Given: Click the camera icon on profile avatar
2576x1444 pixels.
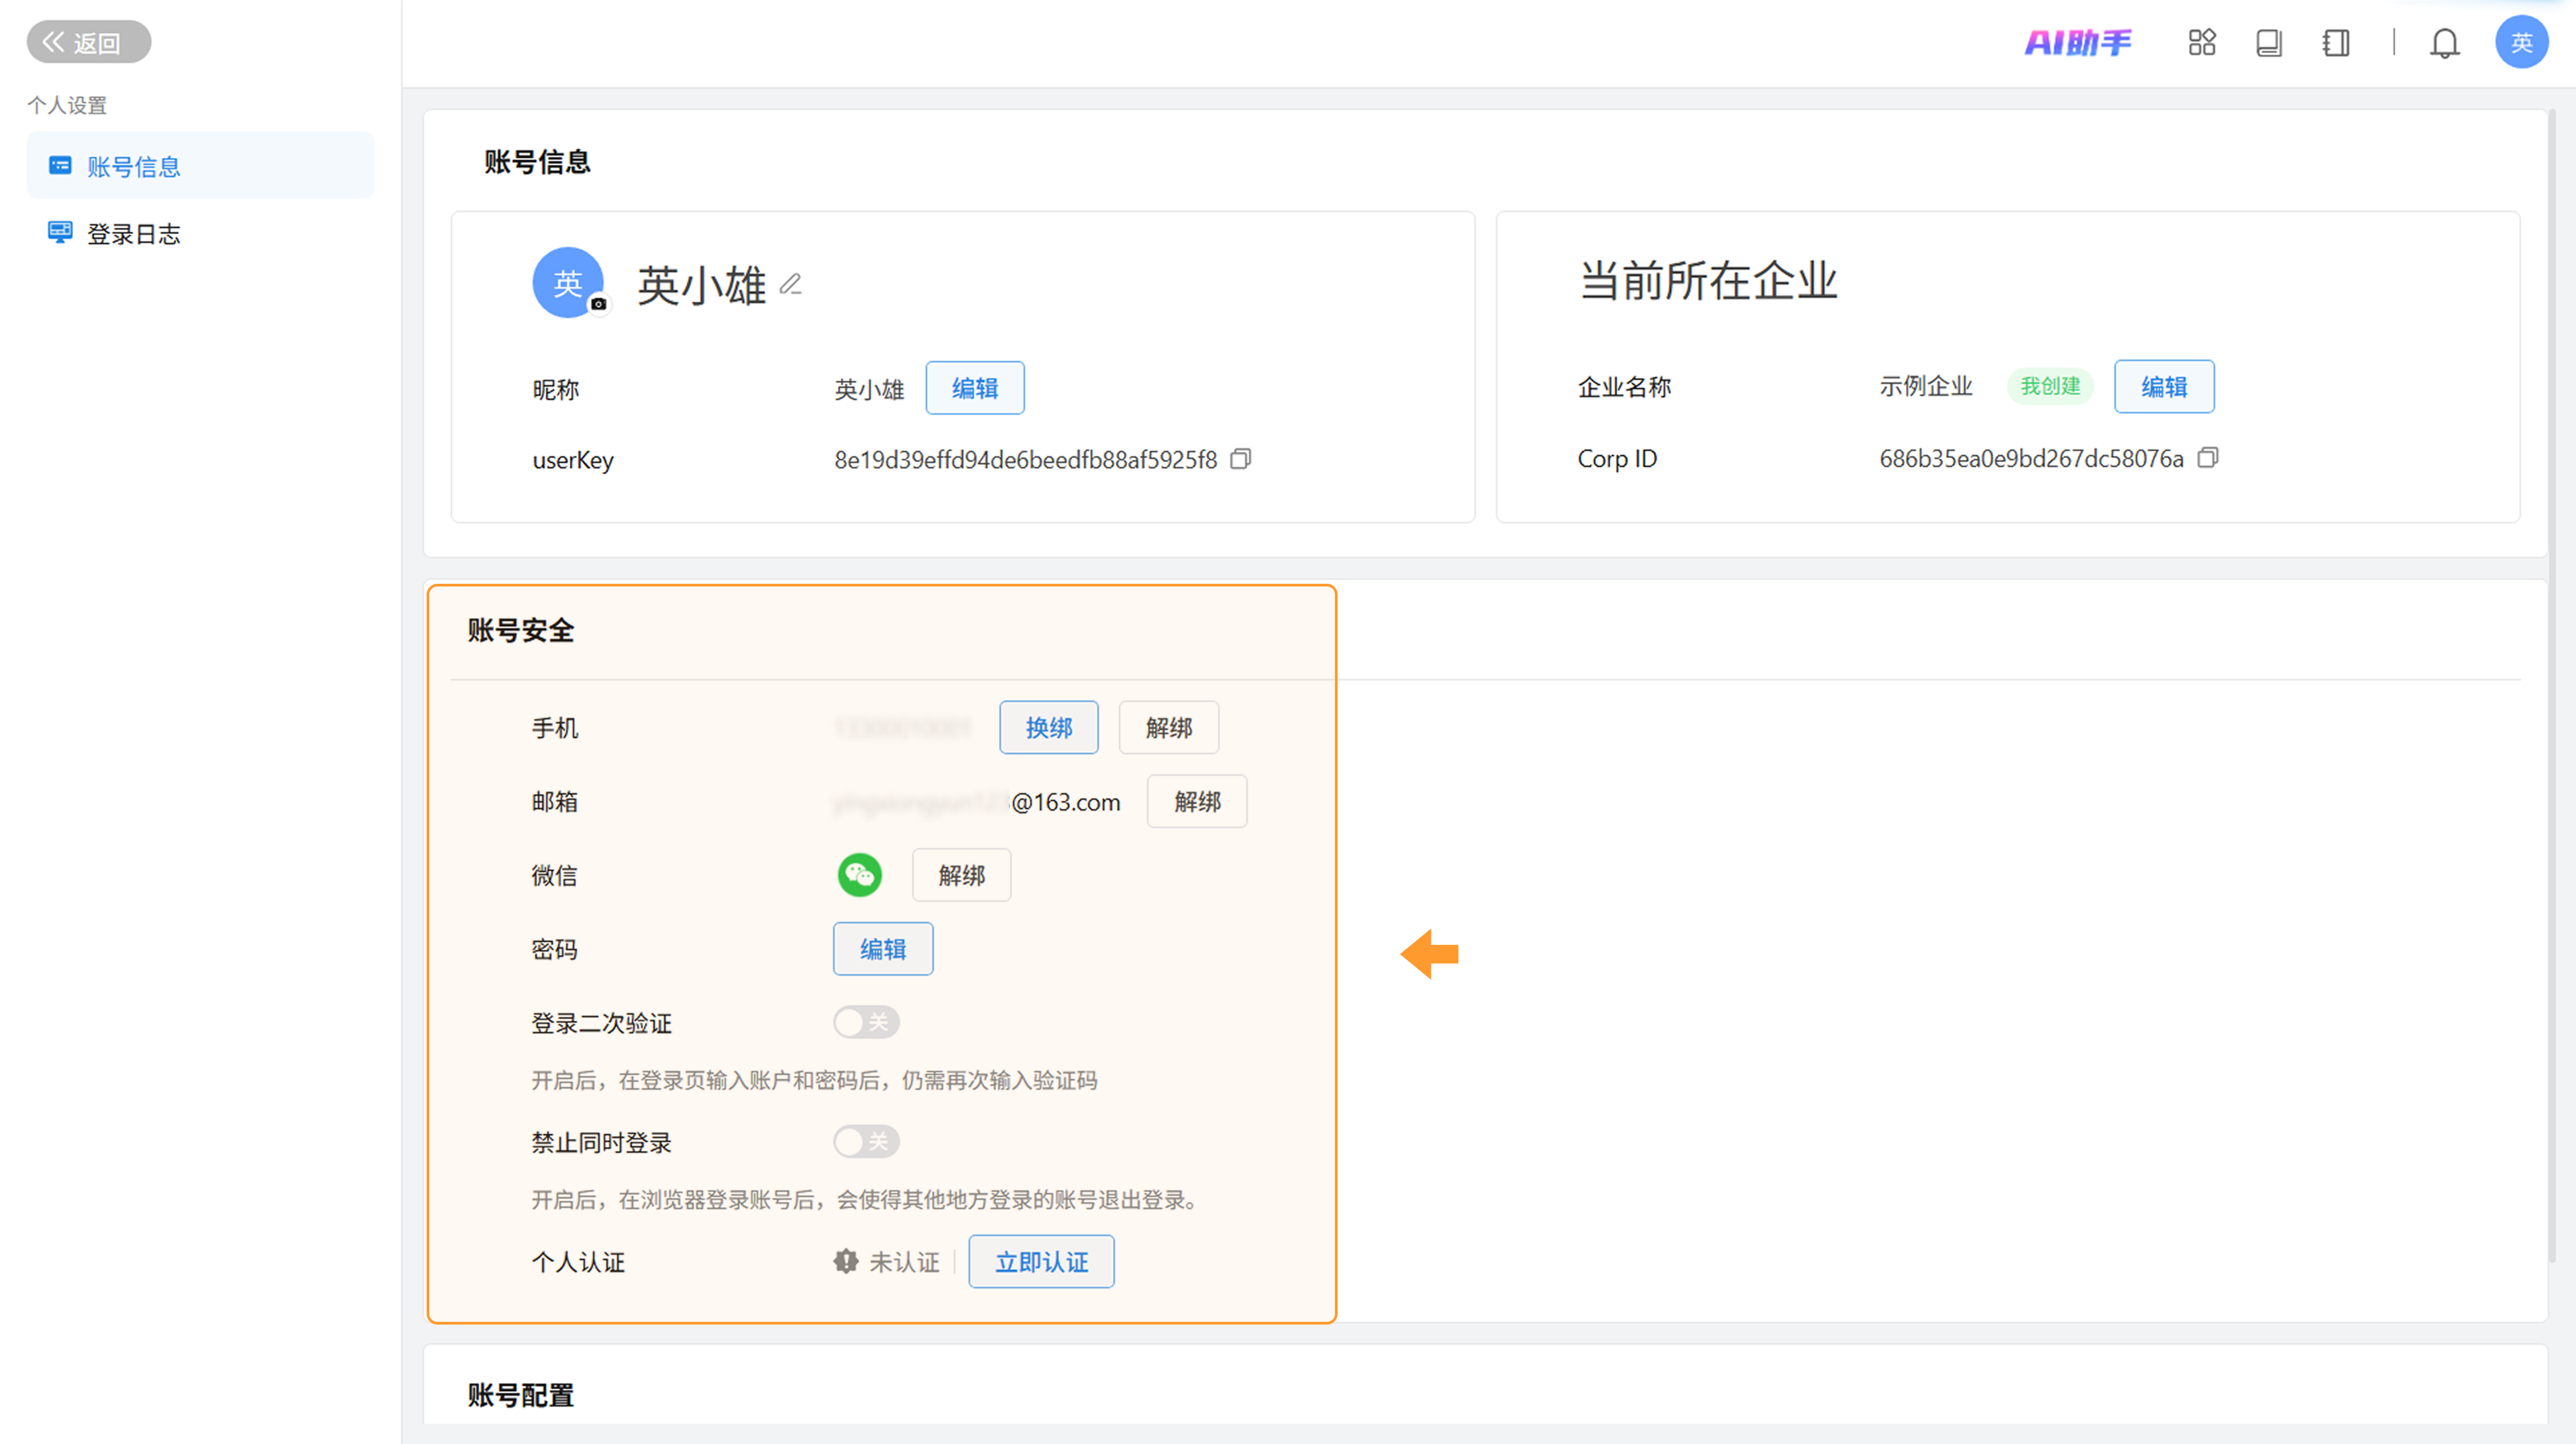Looking at the screenshot, I should (x=598, y=304).
